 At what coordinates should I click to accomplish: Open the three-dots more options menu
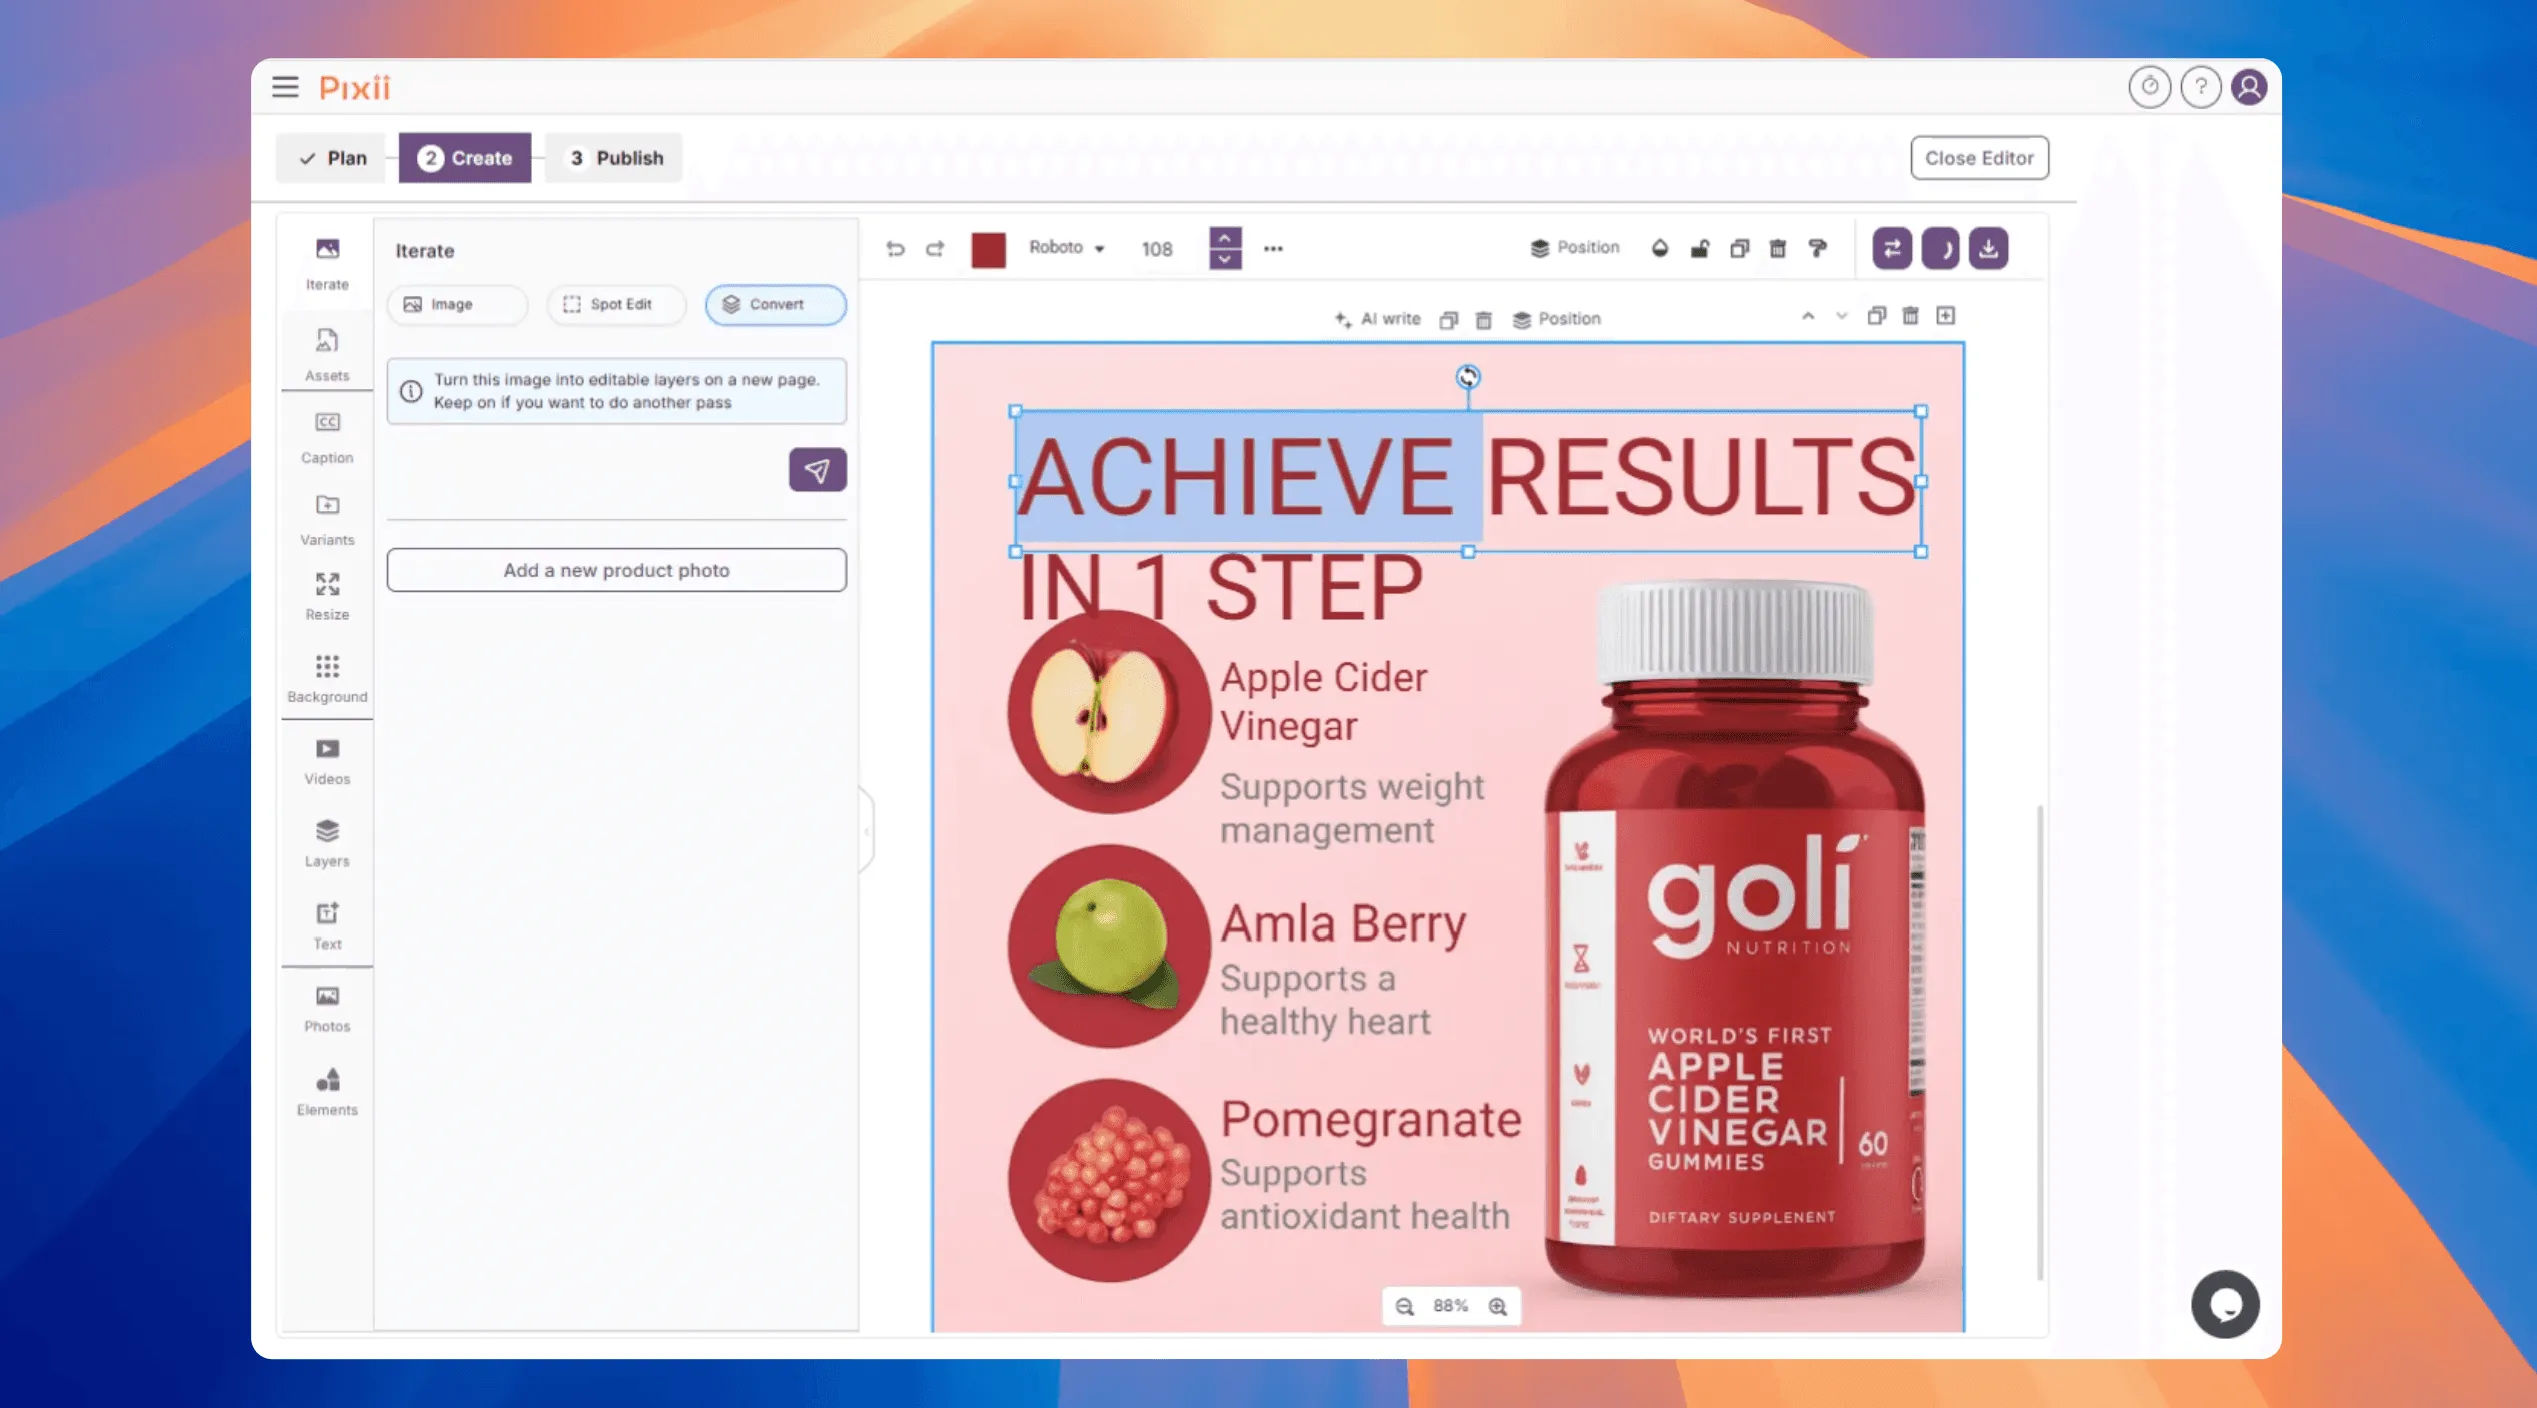point(1272,248)
